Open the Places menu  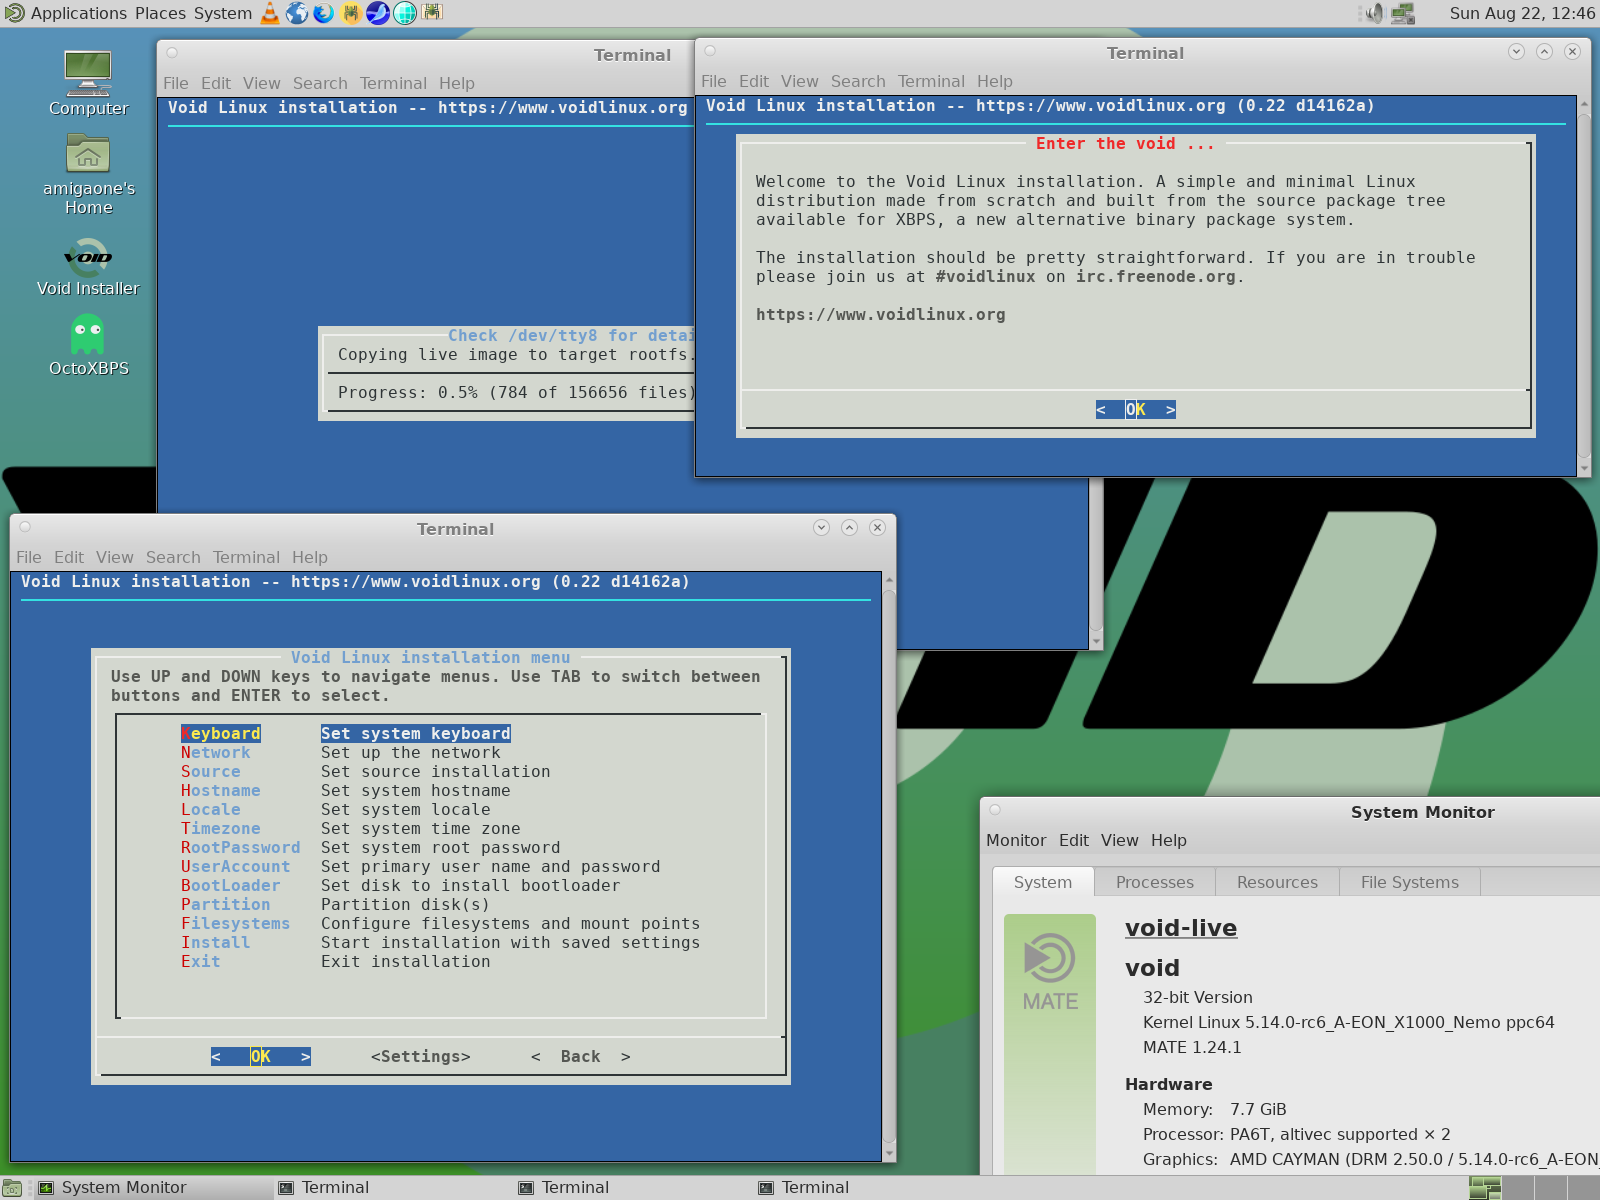[x=158, y=13]
